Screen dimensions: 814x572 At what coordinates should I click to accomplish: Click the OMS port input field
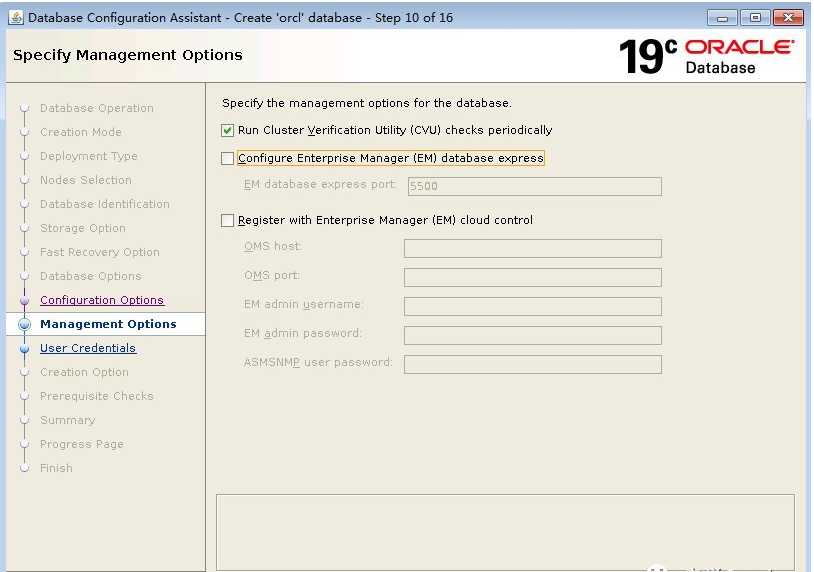(x=533, y=278)
